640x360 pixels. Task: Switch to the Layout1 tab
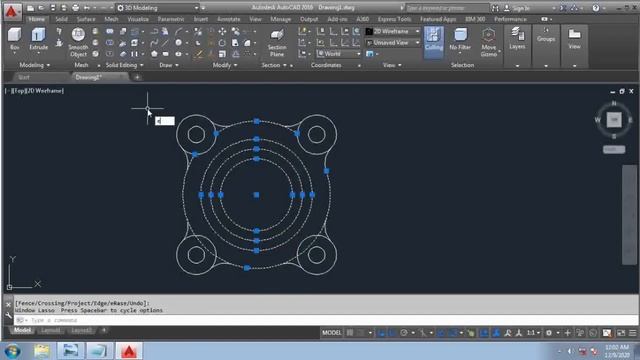click(51, 330)
